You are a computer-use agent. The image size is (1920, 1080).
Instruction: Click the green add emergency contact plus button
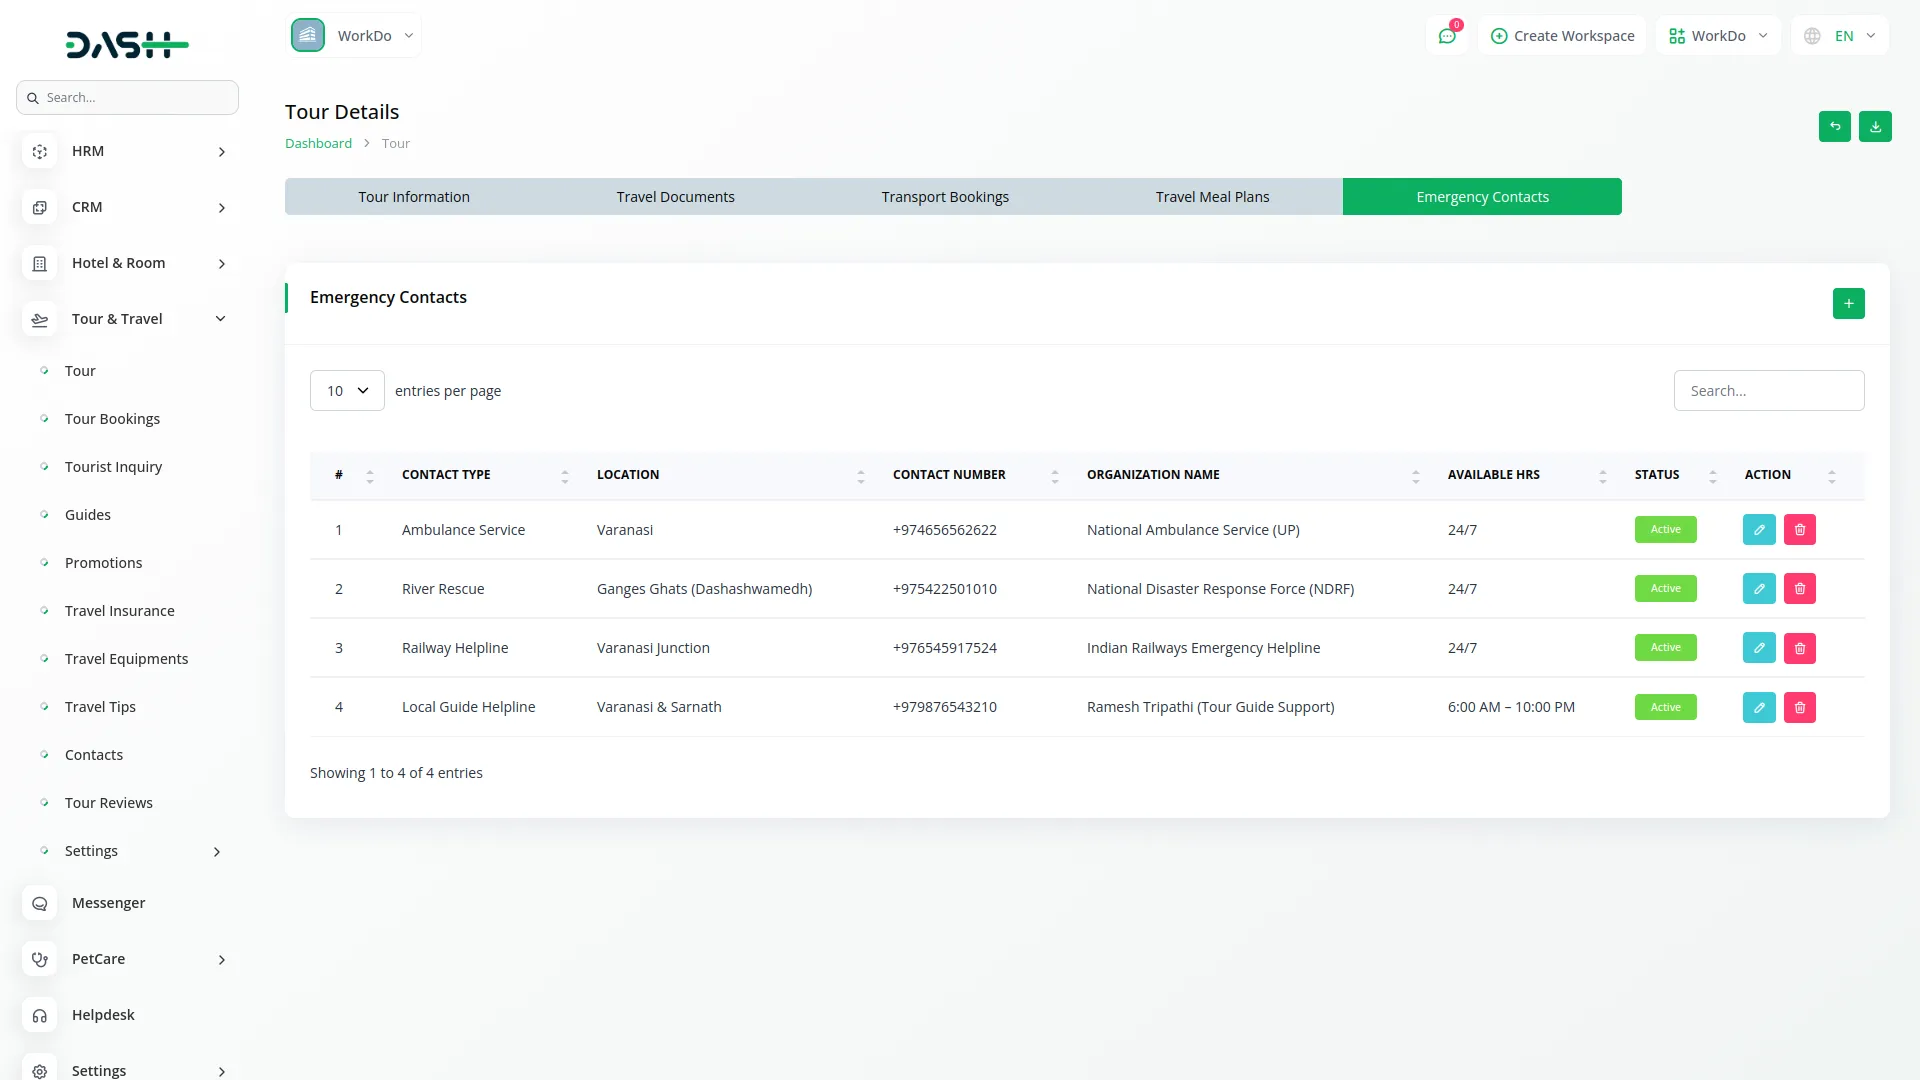coord(1848,304)
